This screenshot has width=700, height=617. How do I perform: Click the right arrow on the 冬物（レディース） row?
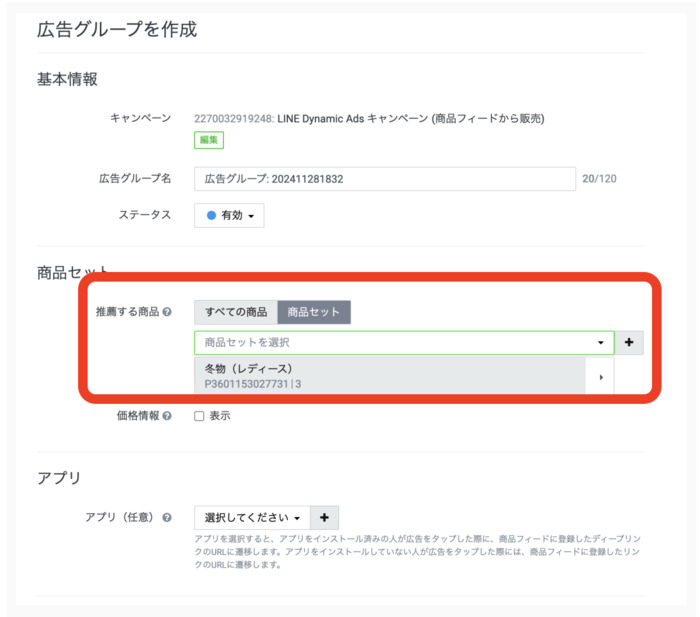coord(600,377)
